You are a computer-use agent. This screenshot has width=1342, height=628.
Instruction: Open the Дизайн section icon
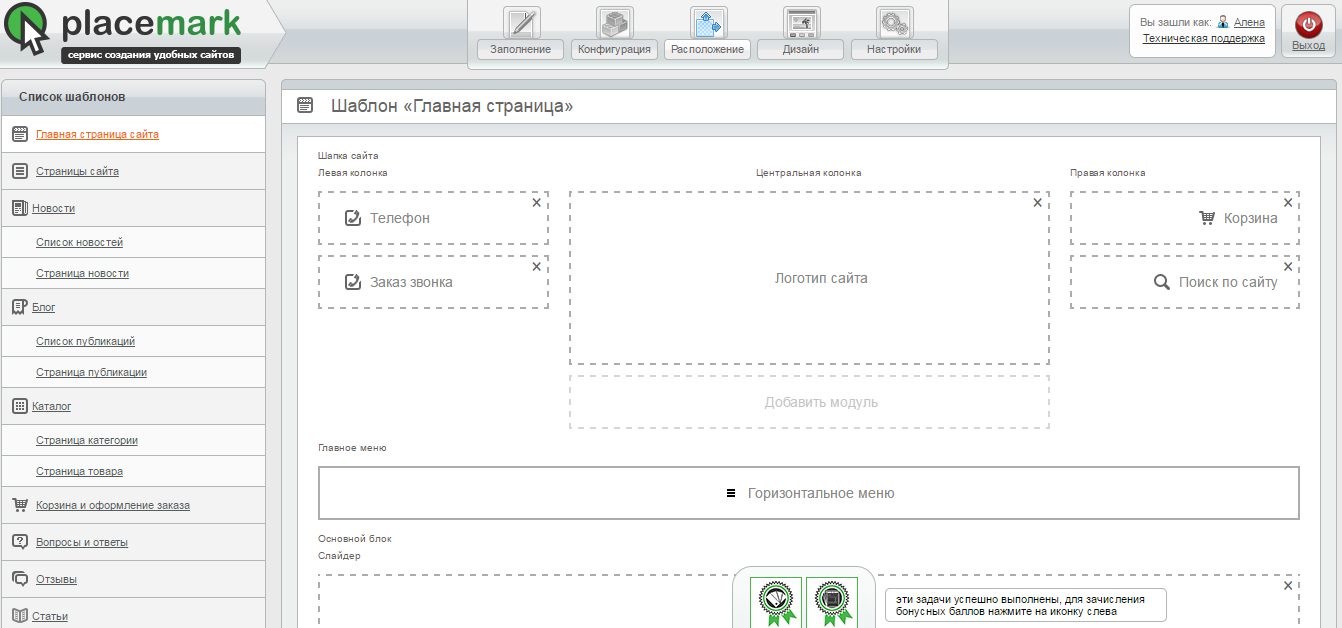[x=802, y=23]
